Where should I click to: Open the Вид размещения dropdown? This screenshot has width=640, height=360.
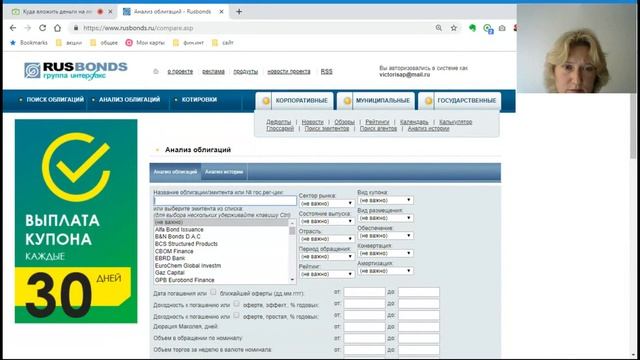[385, 218]
